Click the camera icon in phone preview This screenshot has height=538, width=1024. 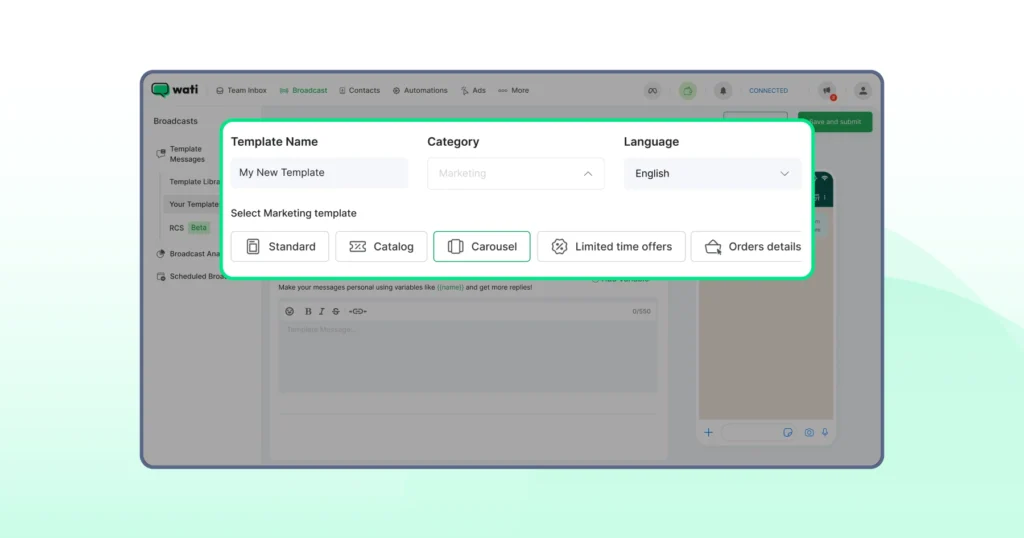tap(809, 432)
